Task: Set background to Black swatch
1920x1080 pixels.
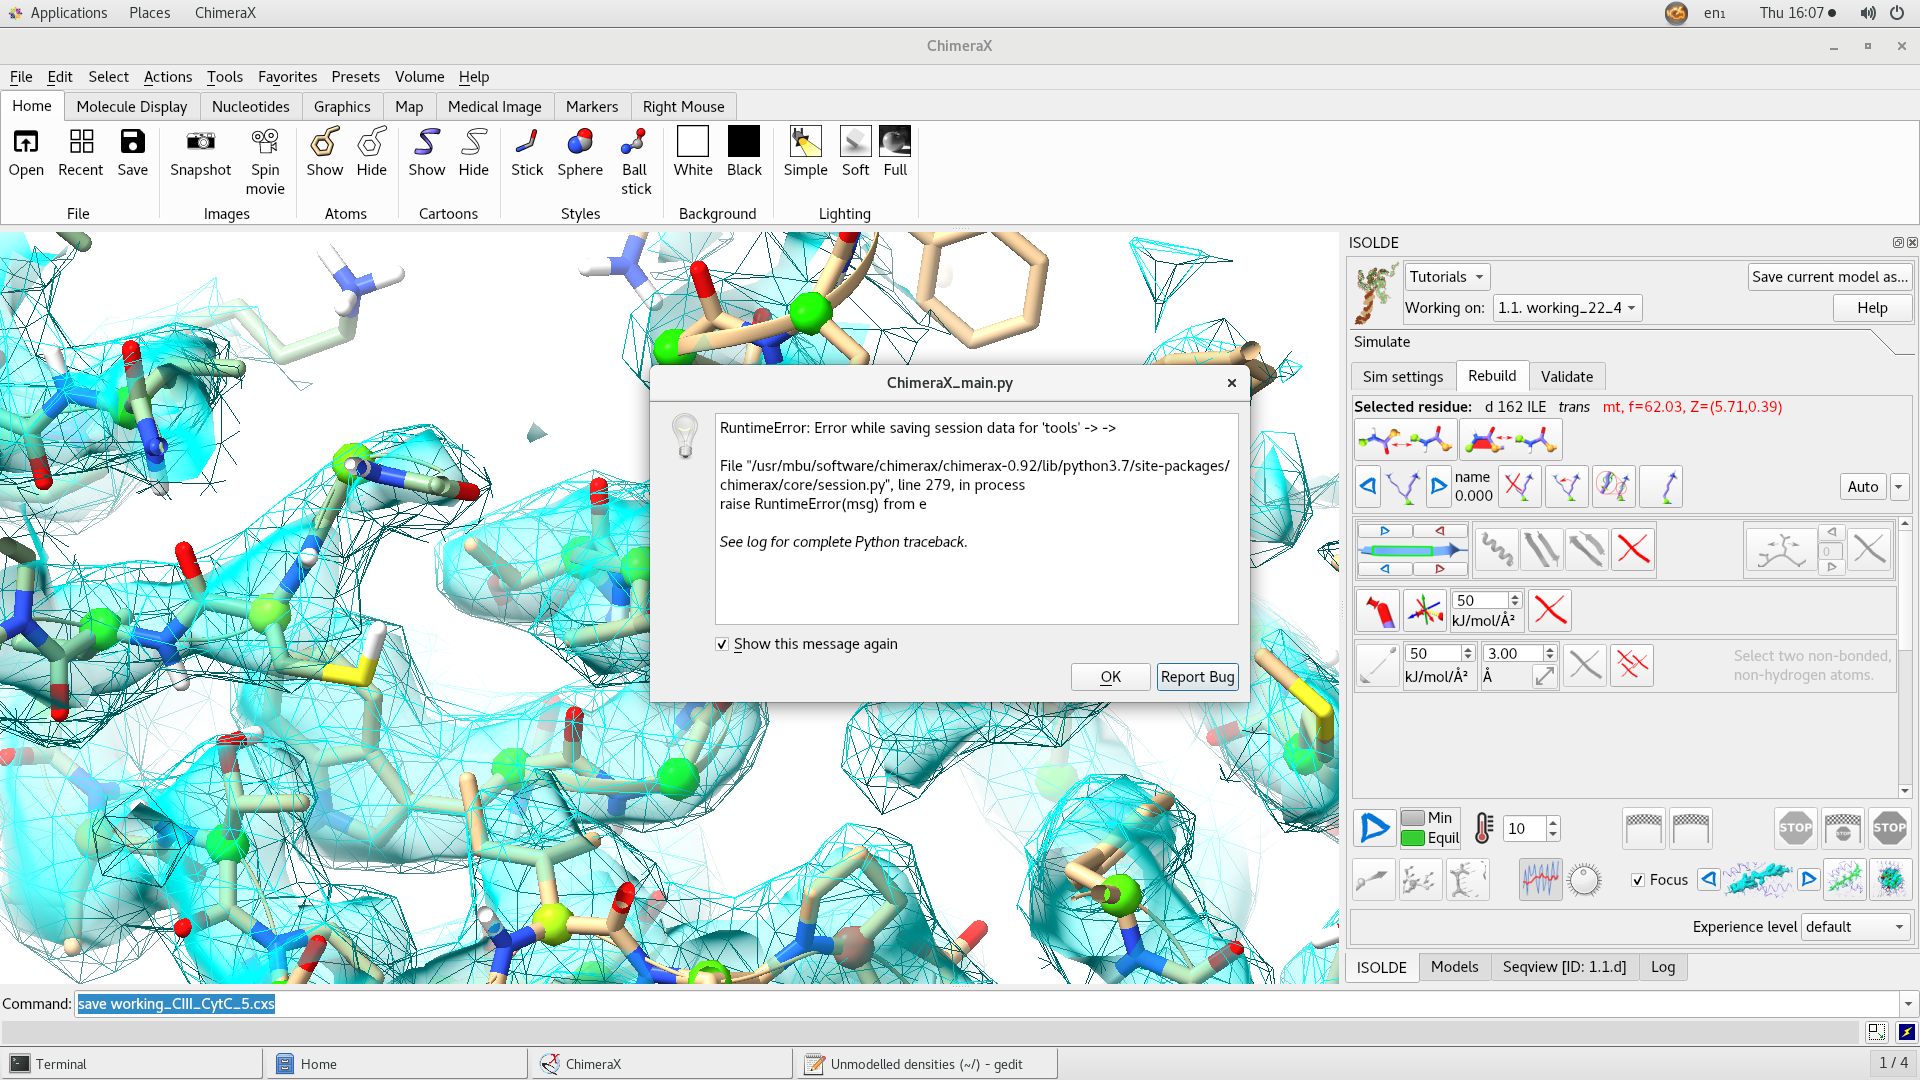Action: 744,142
